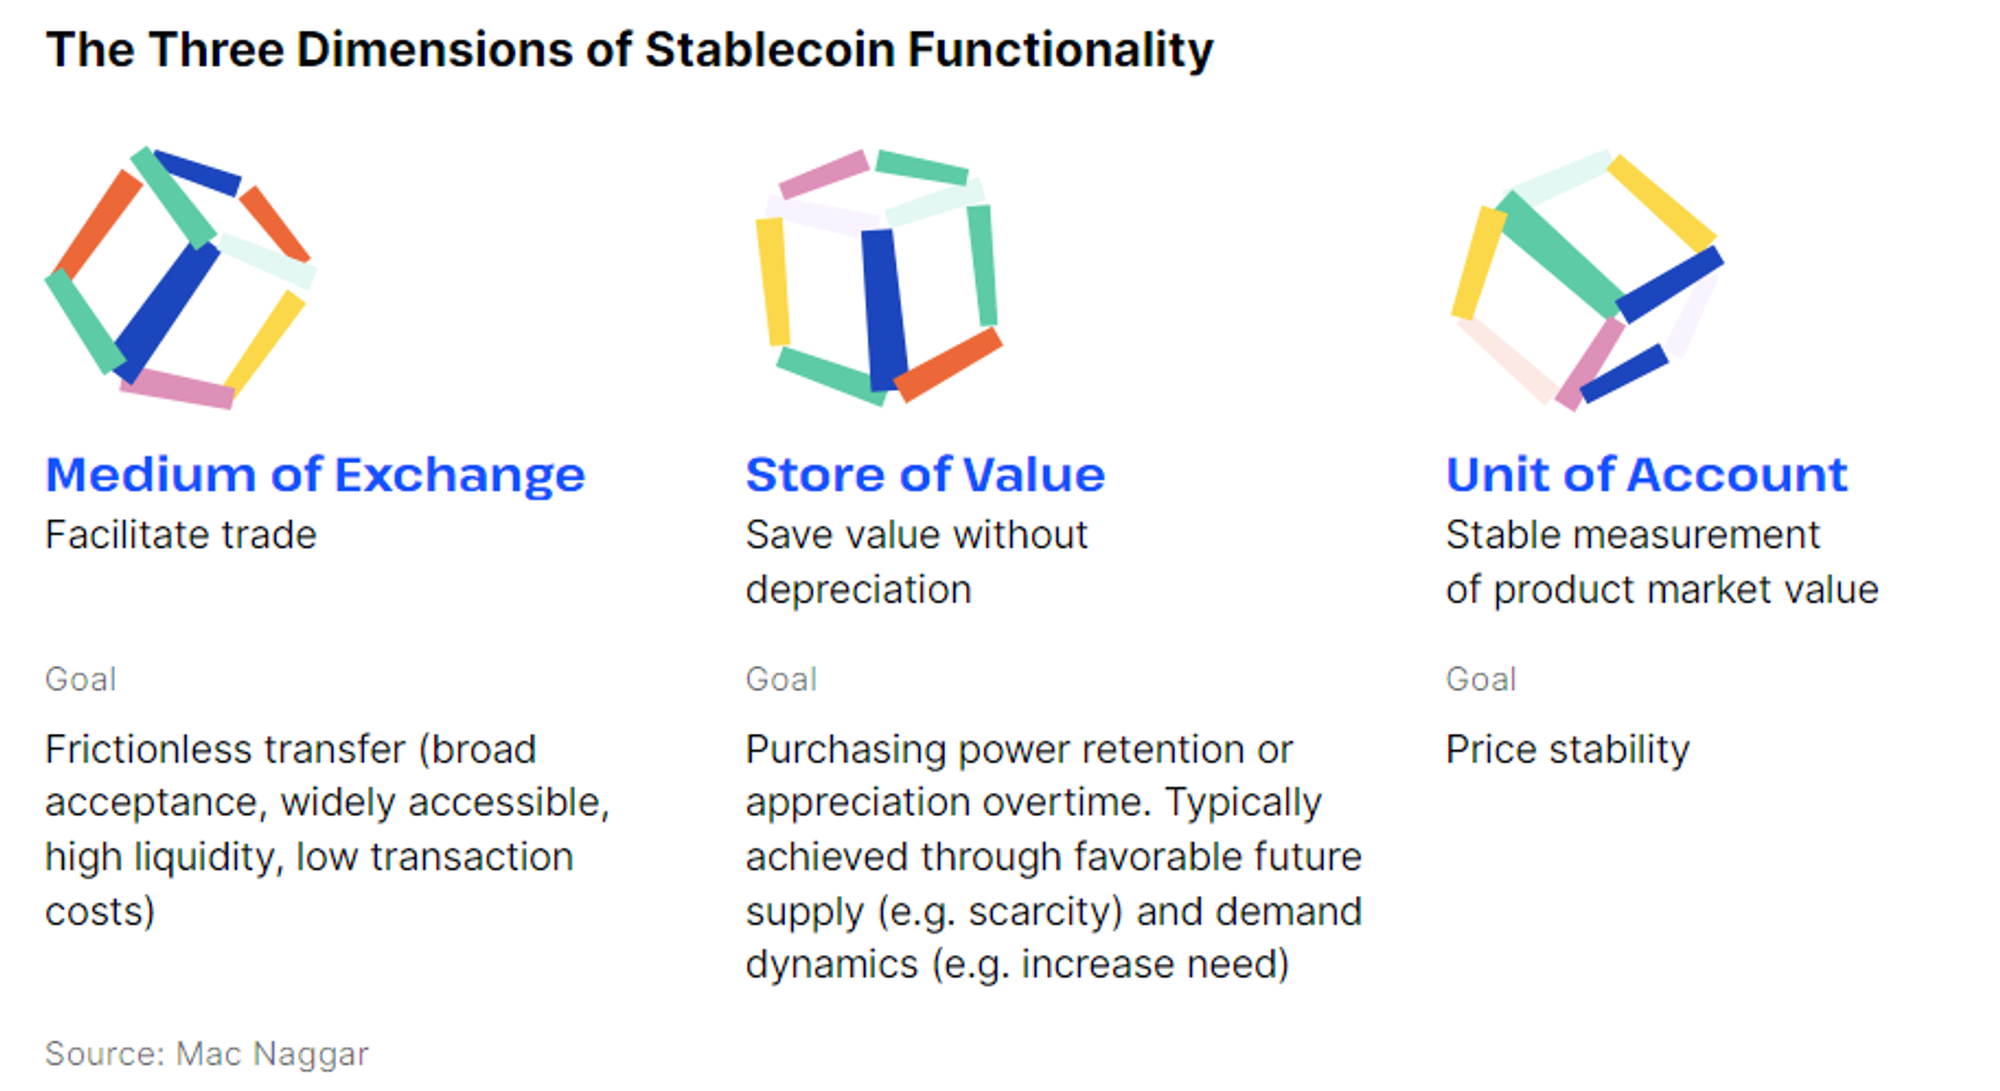The width and height of the screenshot is (2000, 1091).
Task: Click the Unit of Account cube icon
Action: 1587,280
